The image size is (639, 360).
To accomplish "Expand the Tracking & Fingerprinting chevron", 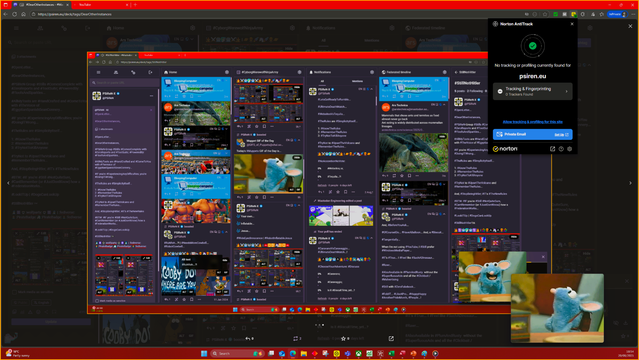I will pos(566,91).
